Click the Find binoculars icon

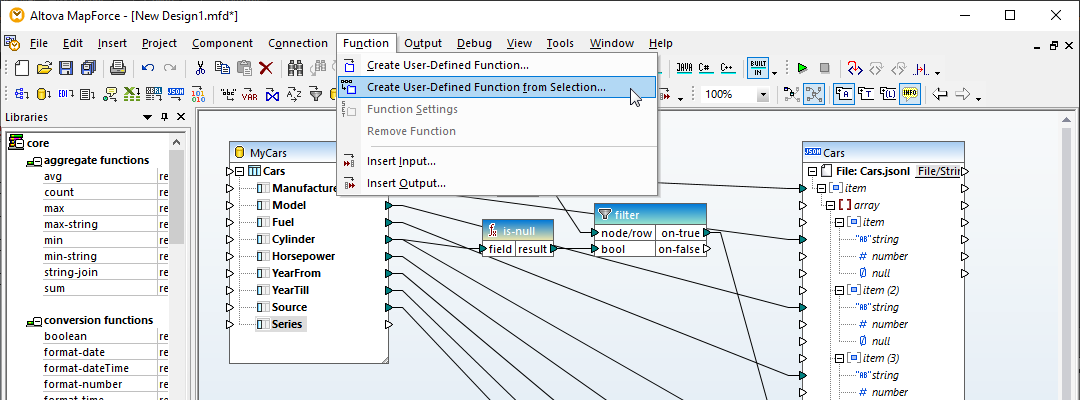pyautogui.click(x=296, y=68)
